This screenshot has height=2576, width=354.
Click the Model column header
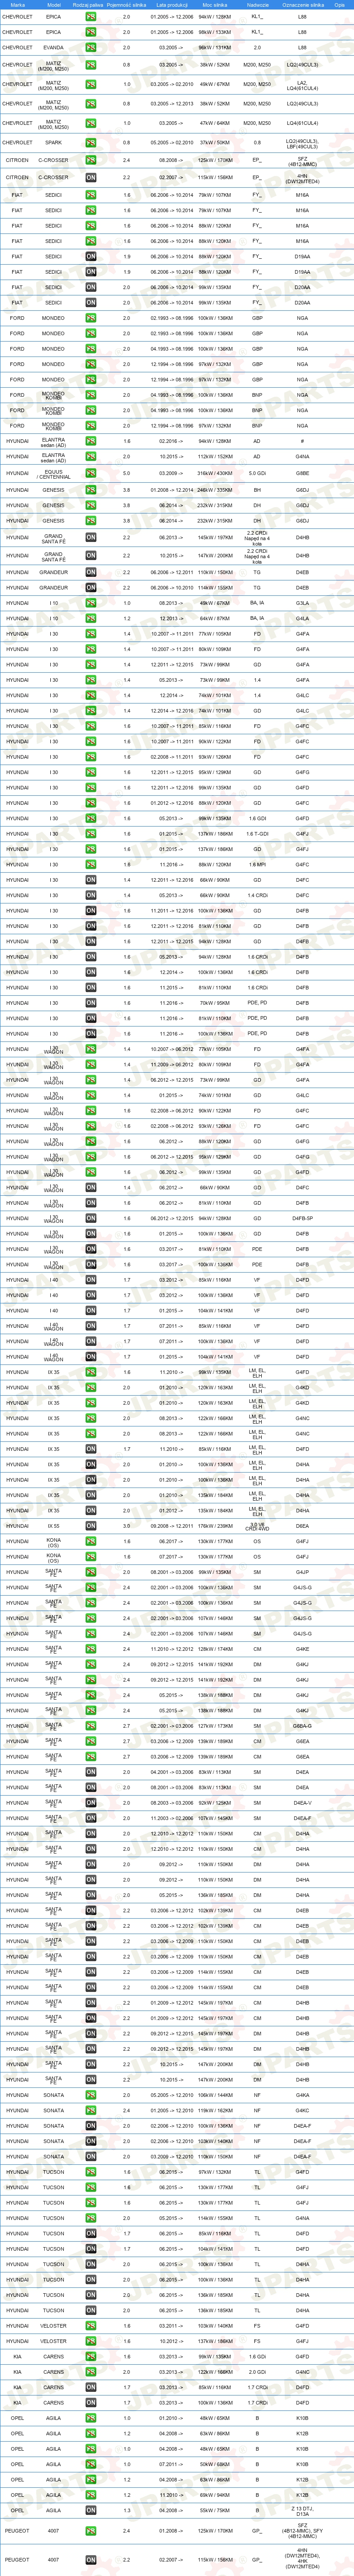click(54, 4)
